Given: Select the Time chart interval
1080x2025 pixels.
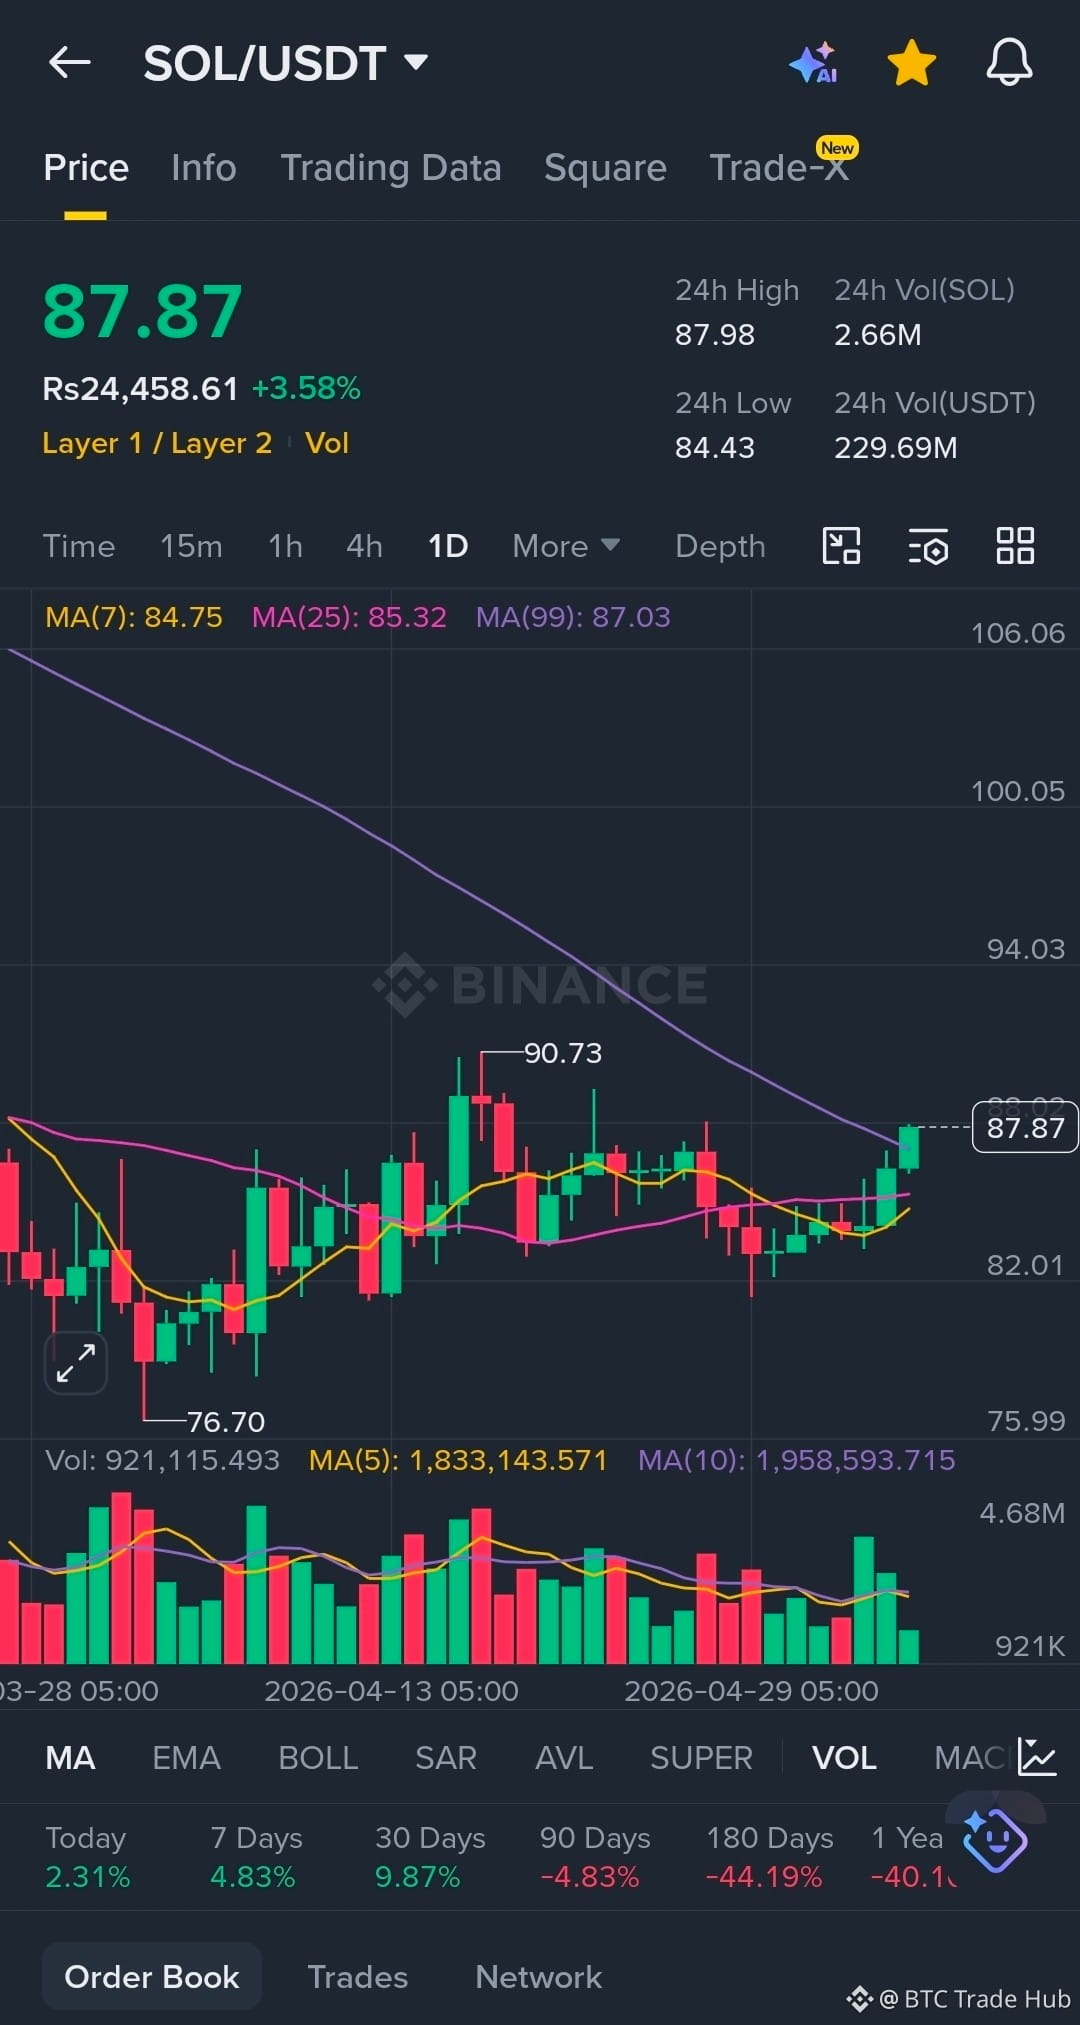Looking at the screenshot, I should [79, 546].
